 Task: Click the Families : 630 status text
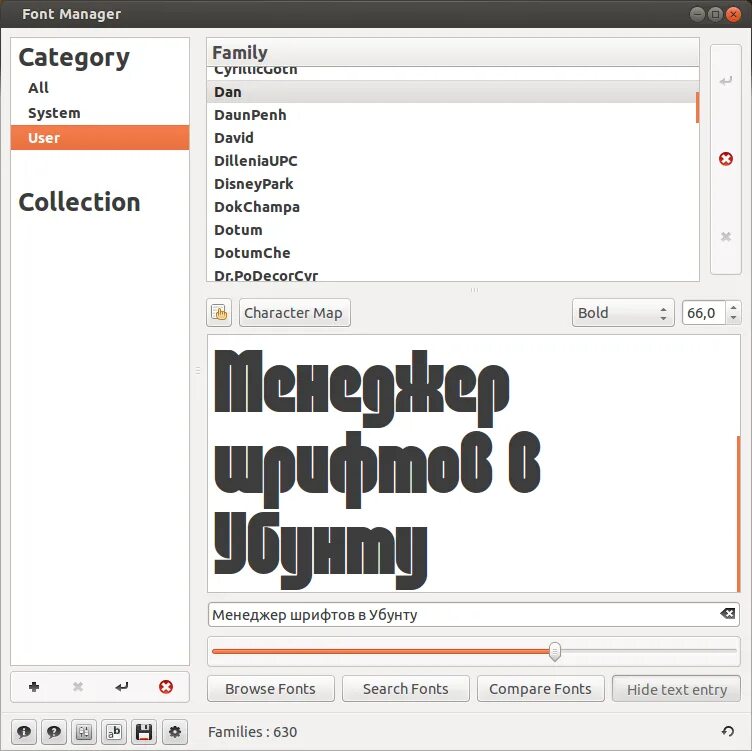tap(252, 732)
